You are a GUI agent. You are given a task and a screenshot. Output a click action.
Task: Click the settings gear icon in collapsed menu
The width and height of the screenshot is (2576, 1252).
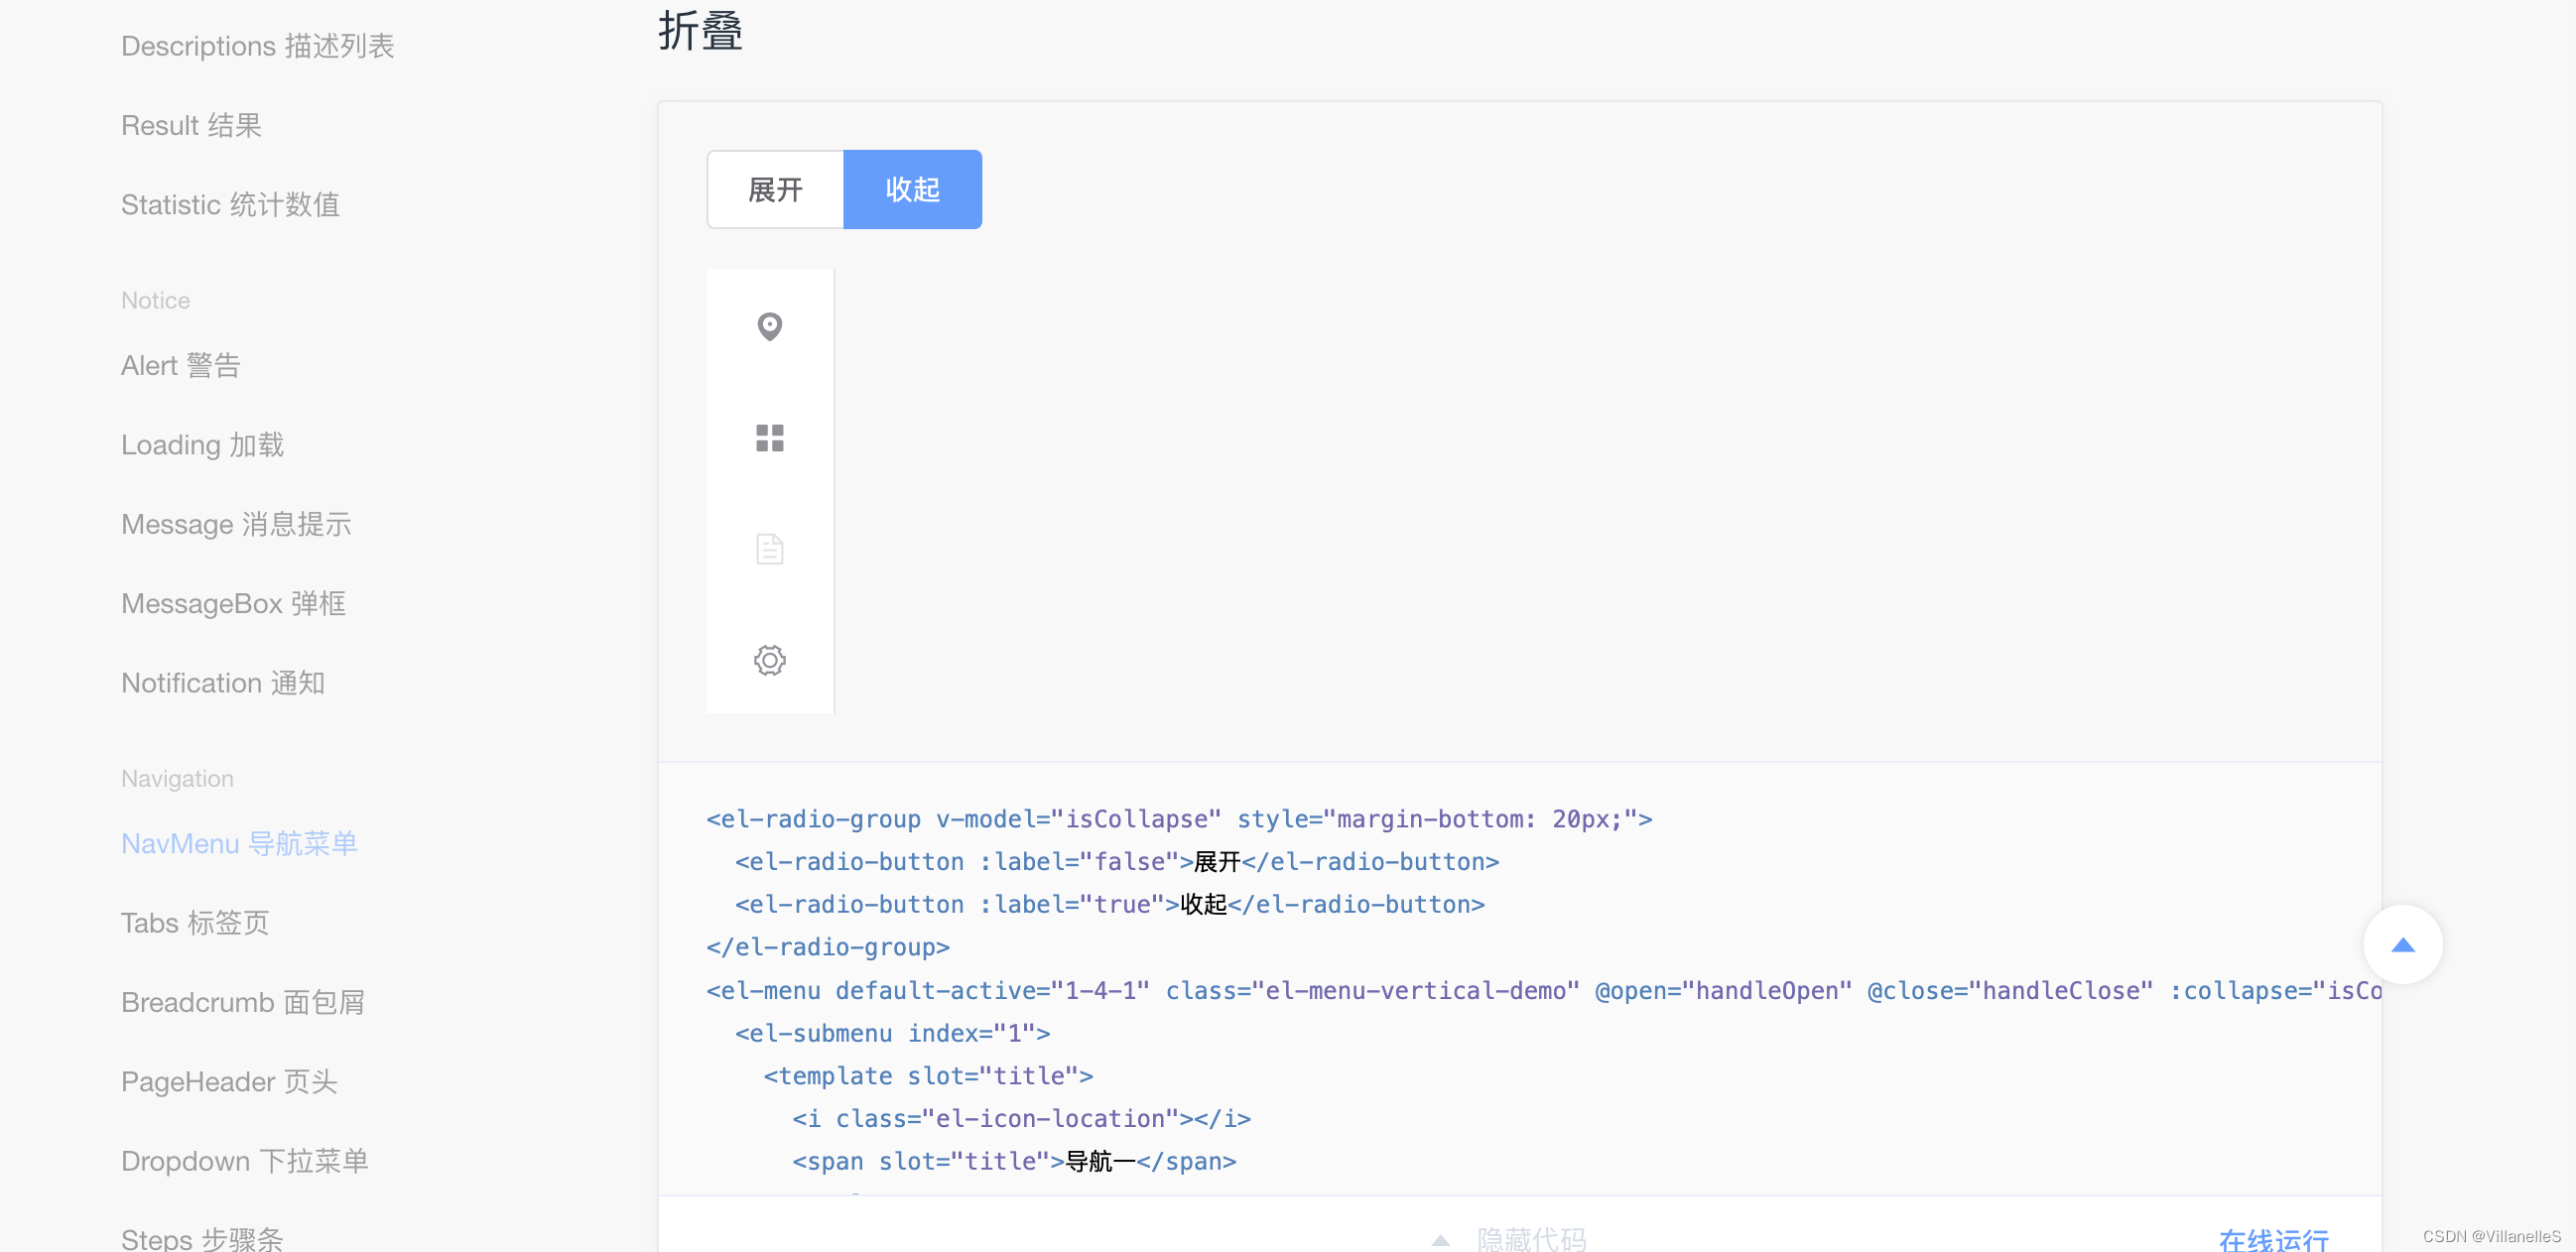769,660
